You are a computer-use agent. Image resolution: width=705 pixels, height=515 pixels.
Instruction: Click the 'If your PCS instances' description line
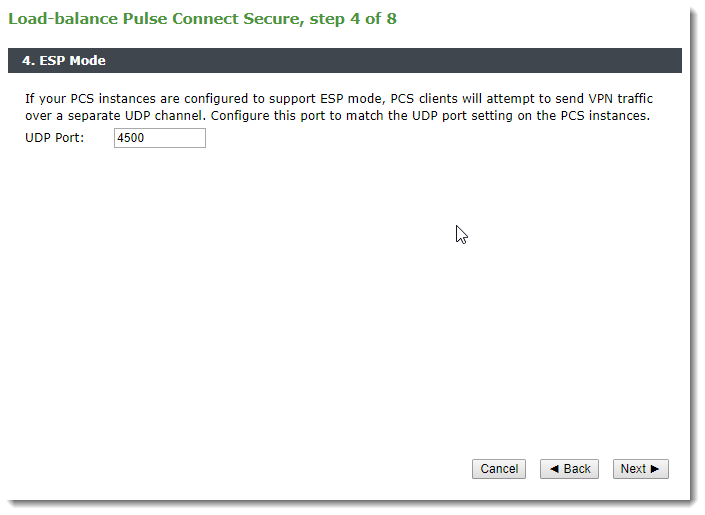339,99
